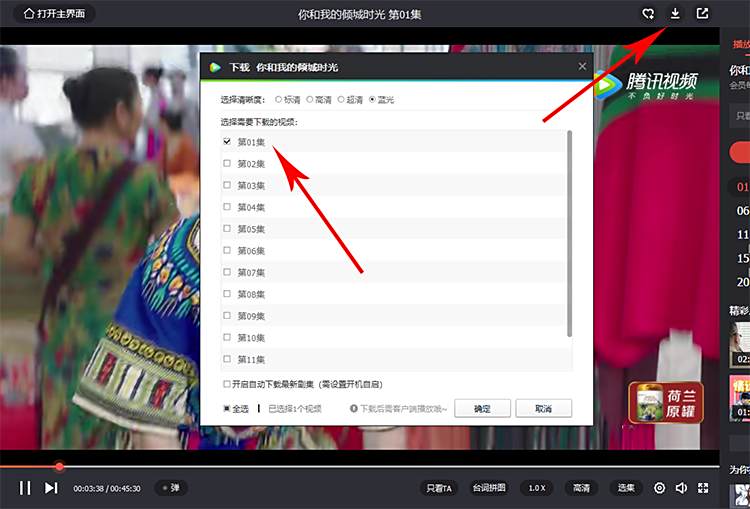Screen dimensions: 750x509
Task: Click the download icon in top bar
Action: (675, 13)
